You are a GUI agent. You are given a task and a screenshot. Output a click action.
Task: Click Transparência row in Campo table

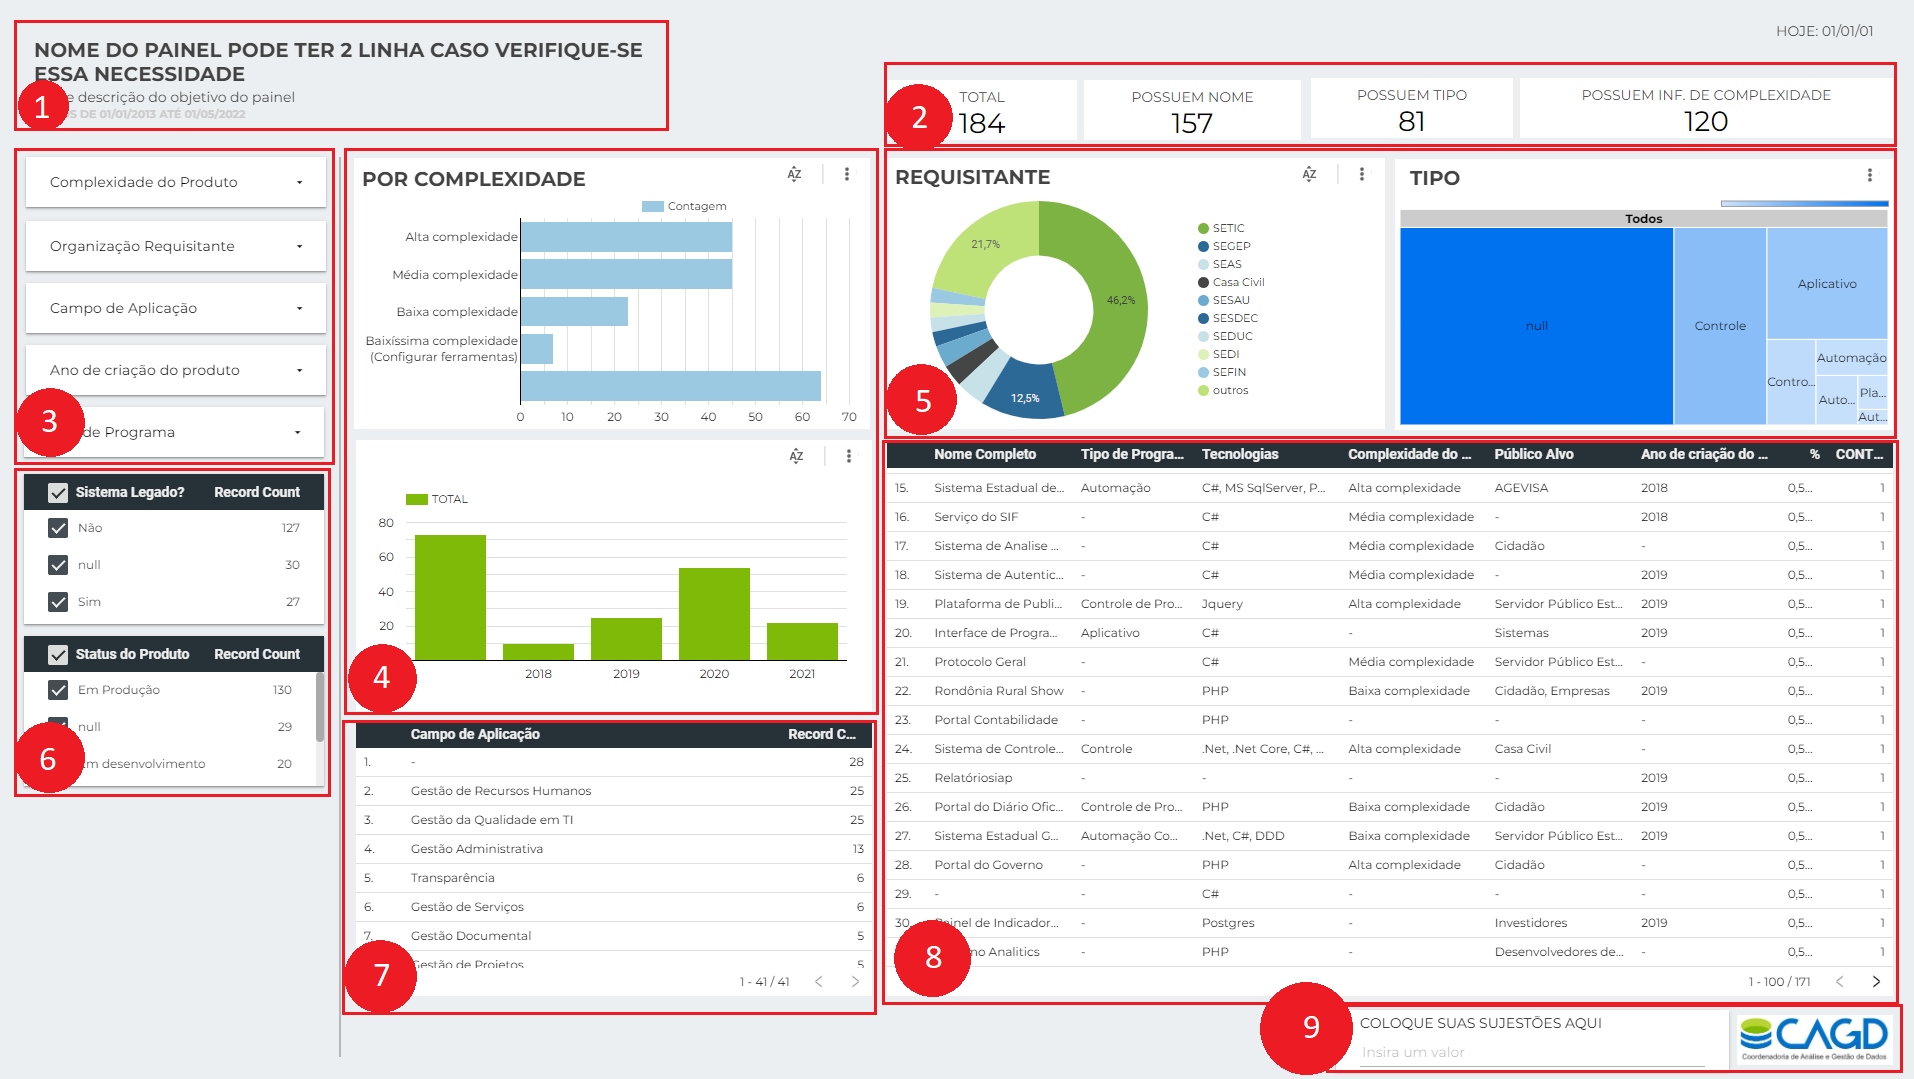click(x=614, y=878)
